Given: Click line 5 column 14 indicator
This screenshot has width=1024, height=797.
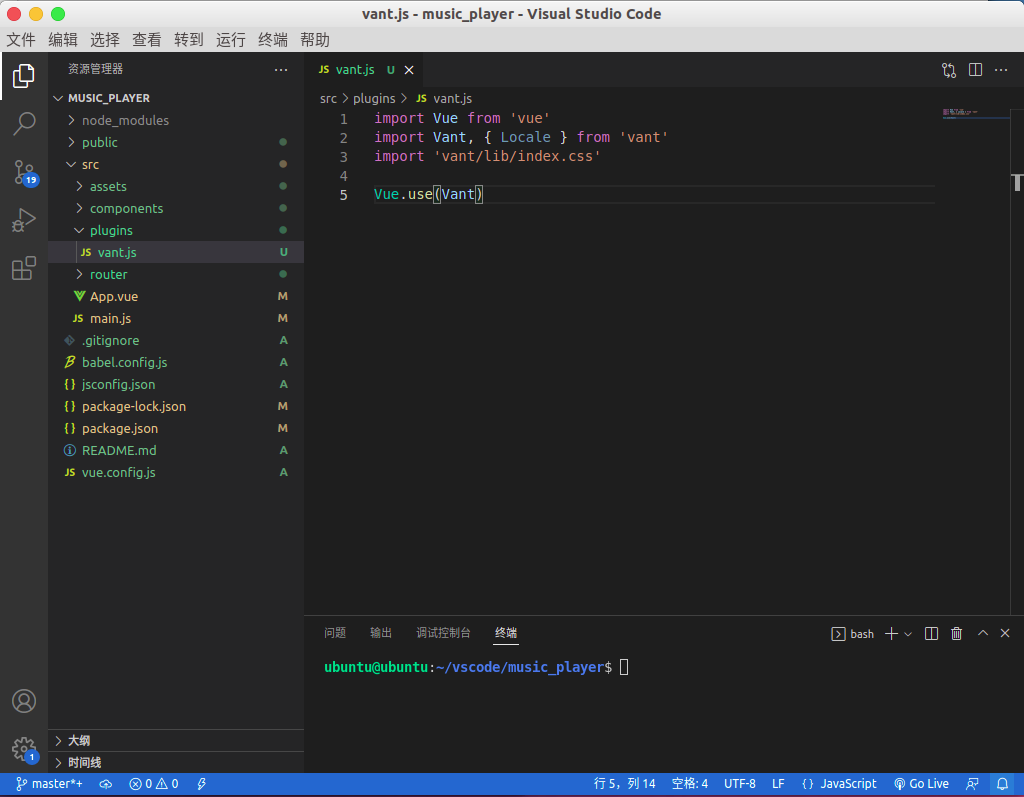Looking at the screenshot, I should coord(624,784).
